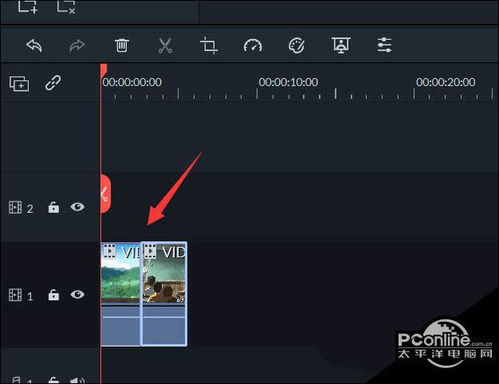
Task: Click the red scissors on the playhead
Action: click(x=105, y=194)
